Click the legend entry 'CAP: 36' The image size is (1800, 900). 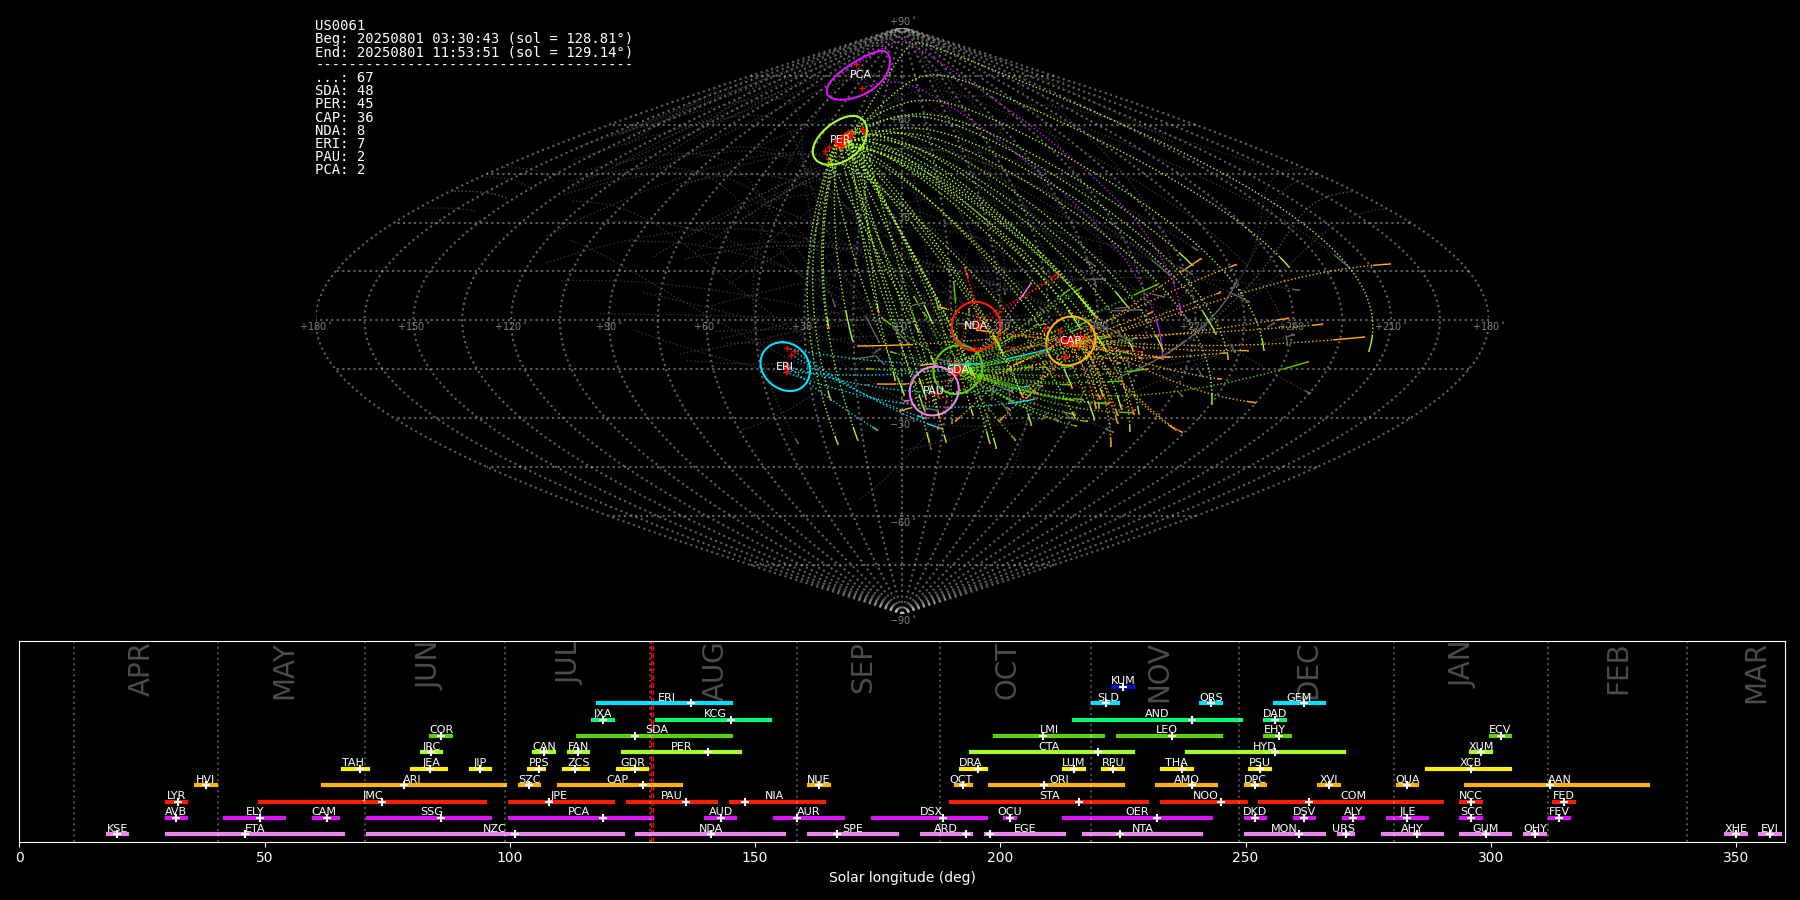point(344,118)
